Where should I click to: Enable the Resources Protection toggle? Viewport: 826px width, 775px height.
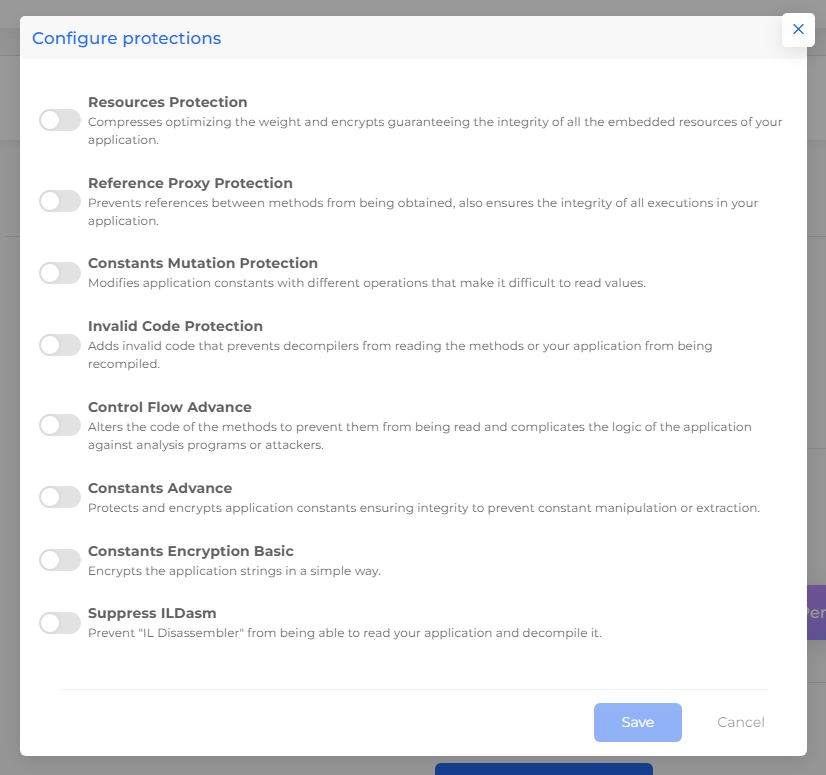[59, 119]
